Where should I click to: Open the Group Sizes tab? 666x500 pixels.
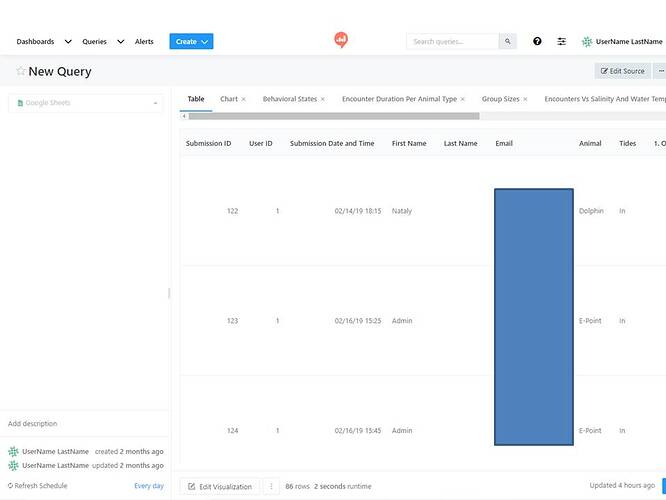pyautogui.click(x=500, y=99)
